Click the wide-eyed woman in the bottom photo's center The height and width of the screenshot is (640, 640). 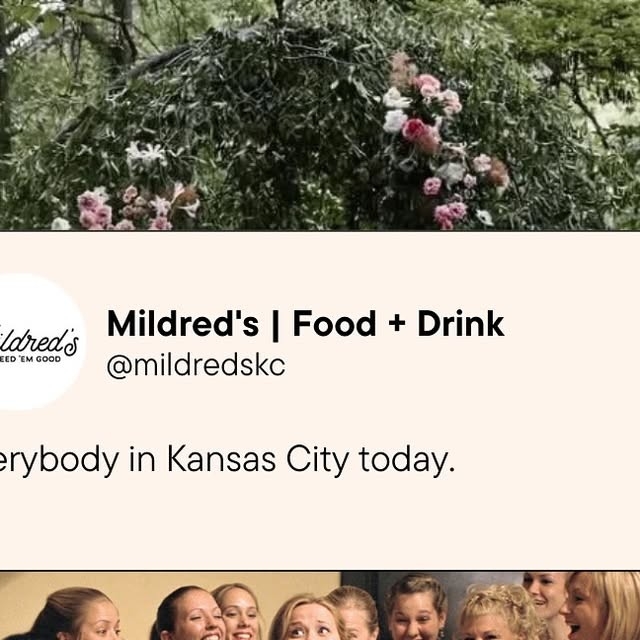click(308, 618)
